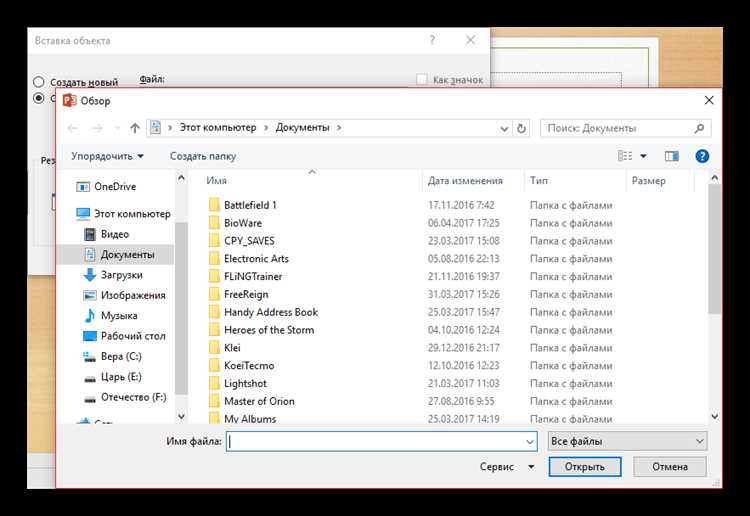The image size is (750, 516).
Task: Close the Вставка объекта dialog
Action: point(471,40)
